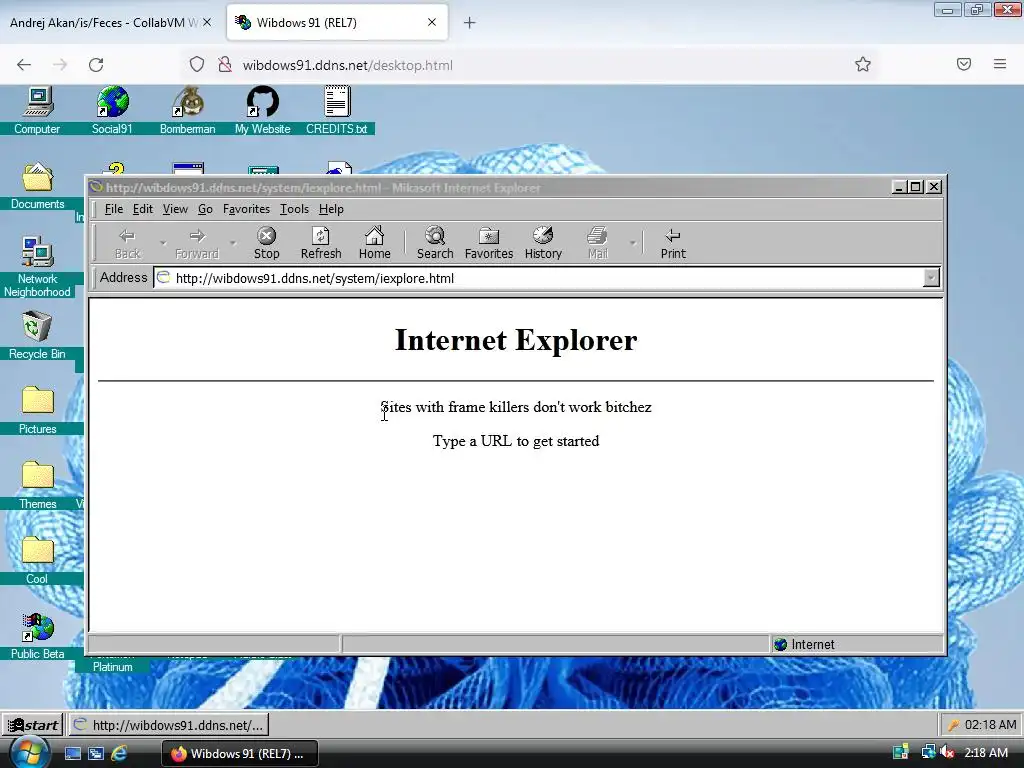The width and height of the screenshot is (1024, 768).
Task: Open the File menu in IE
Action: click(x=114, y=209)
